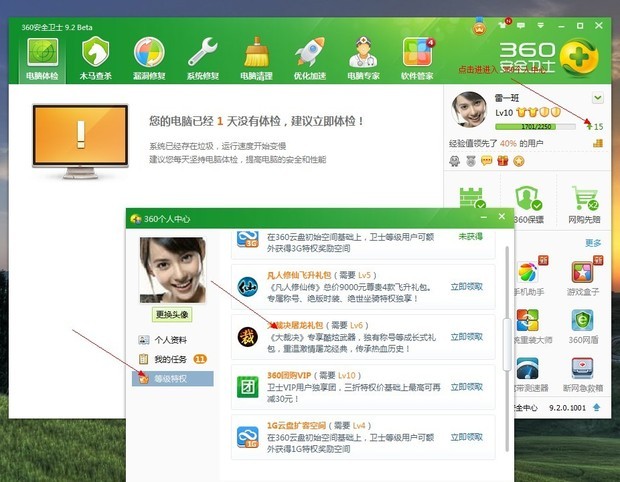
Task: Click the Lv10 level label
Action: coord(504,113)
